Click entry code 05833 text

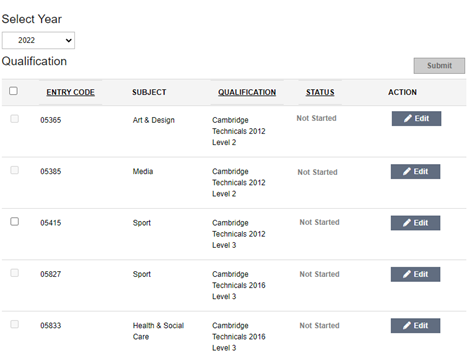tap(51, 326)
